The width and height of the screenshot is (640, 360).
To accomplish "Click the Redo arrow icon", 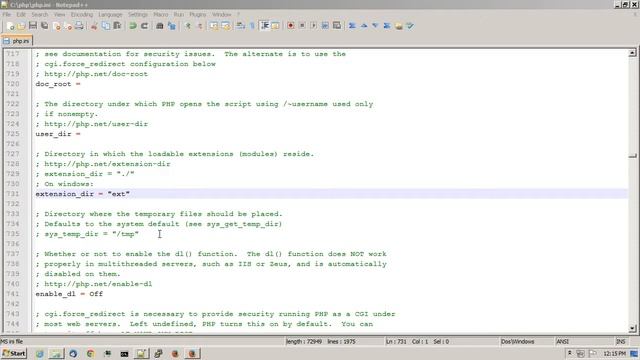I will click(144, 26).
